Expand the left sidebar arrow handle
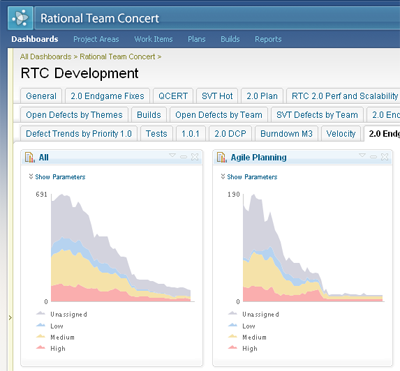Viewport: 400px width, 371px height. click(x=10, y=317)
